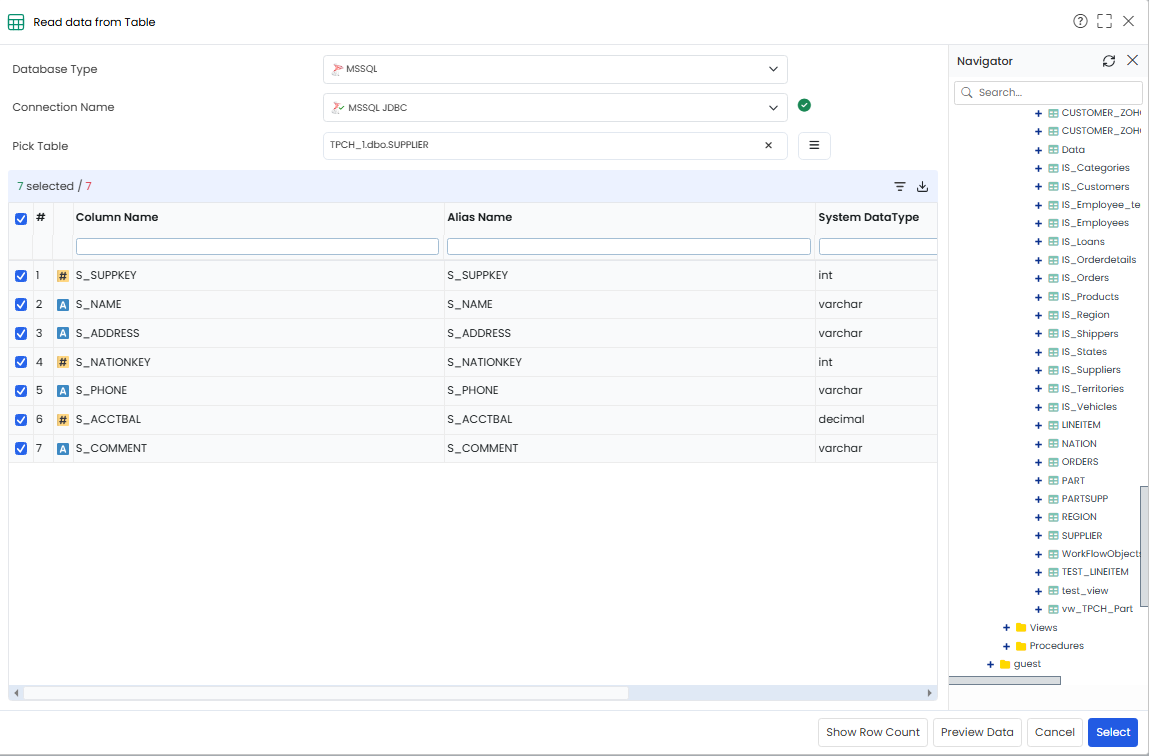Uncheck the S_COMMENT column checkbox

point(21,448)
